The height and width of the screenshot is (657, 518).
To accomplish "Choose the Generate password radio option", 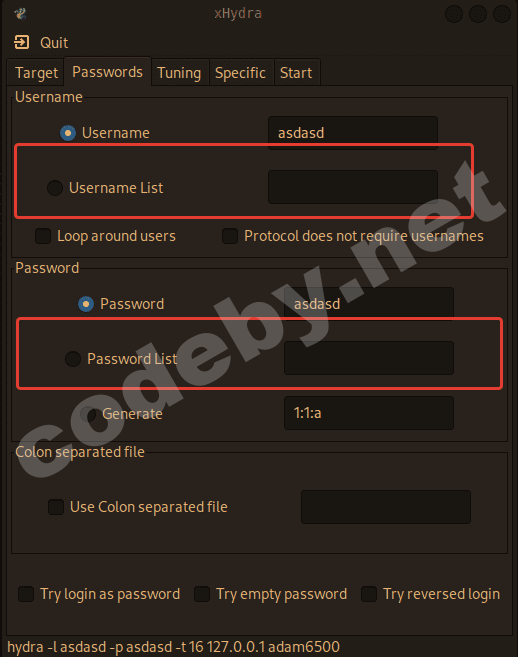I will click(x=88, y=414).
